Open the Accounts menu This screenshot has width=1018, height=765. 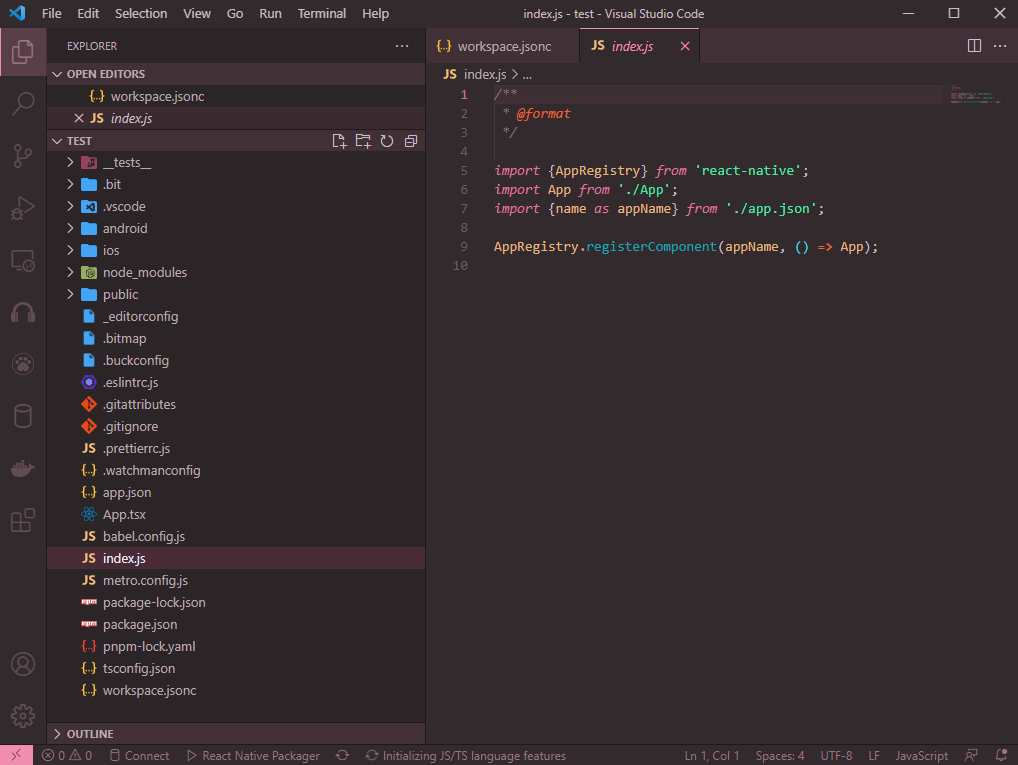[23, 664]
